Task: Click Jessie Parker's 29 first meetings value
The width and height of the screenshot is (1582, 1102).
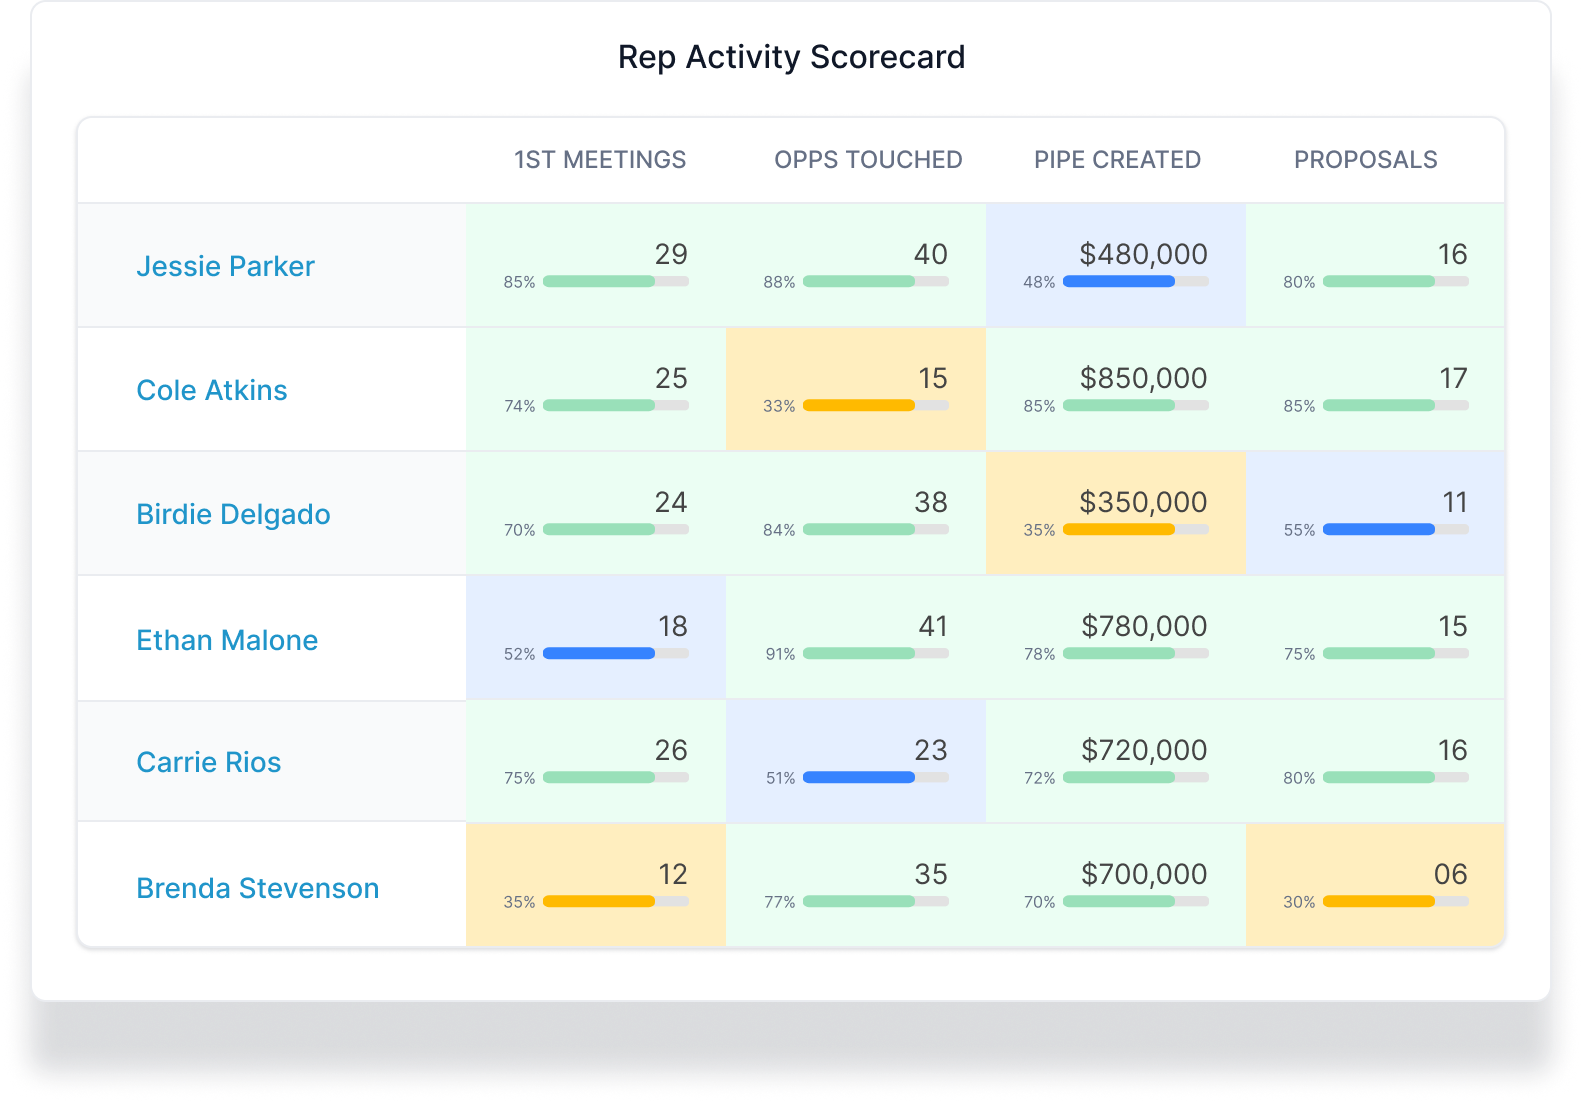Action: pyautogui.click(x=671, y=255)
